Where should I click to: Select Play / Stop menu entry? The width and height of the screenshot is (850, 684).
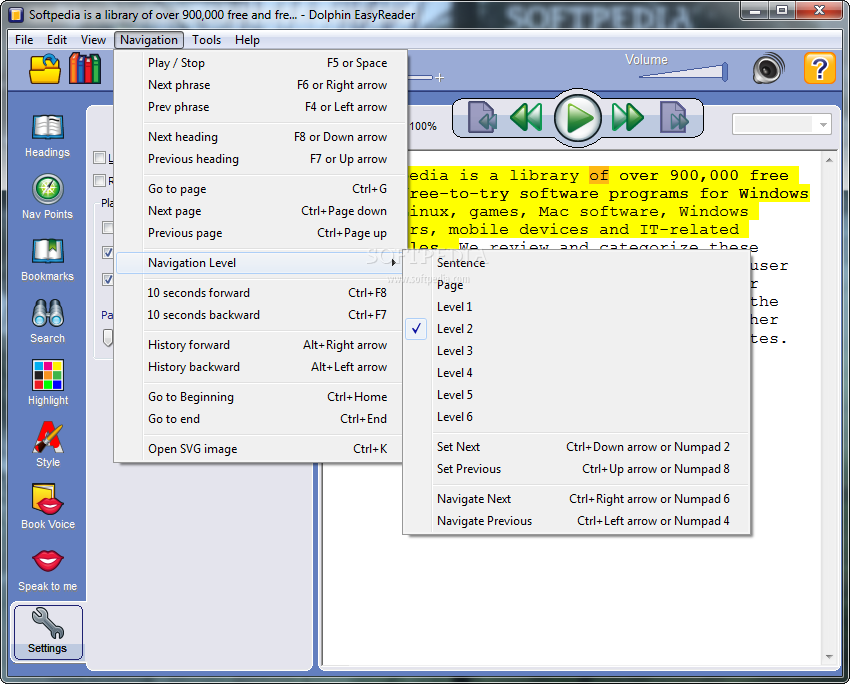click(x=260, y=63)
